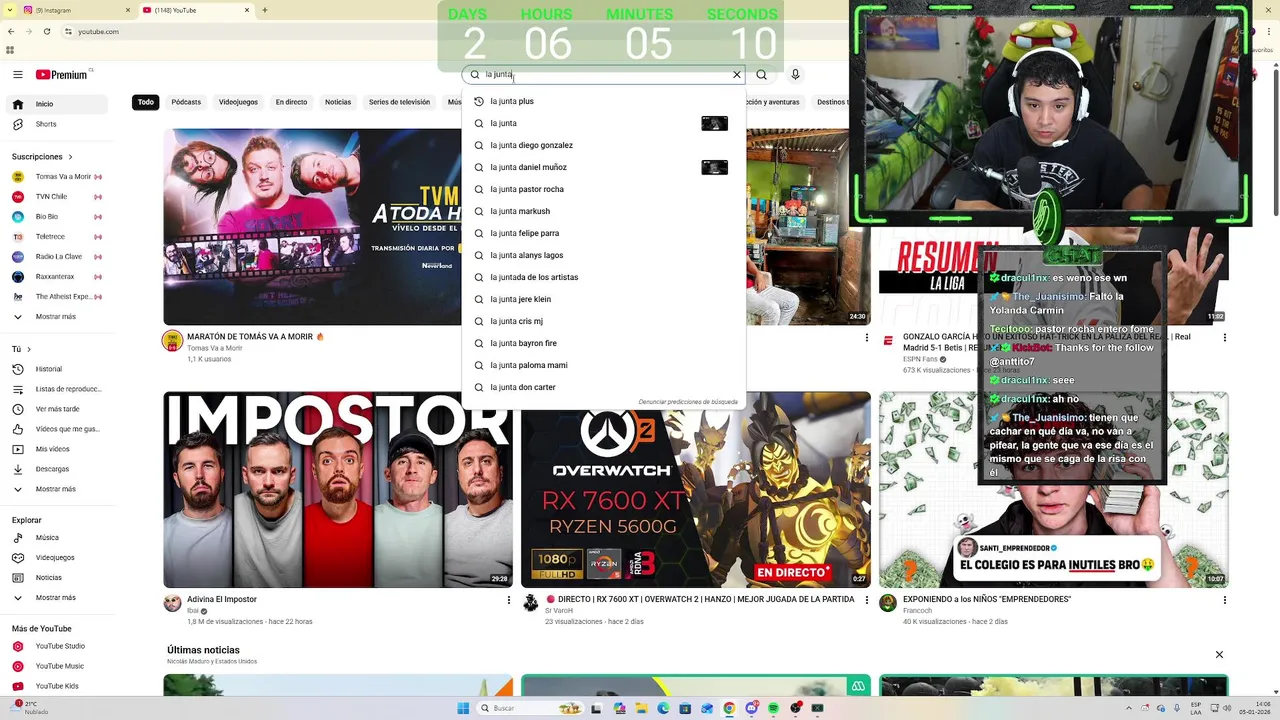The width and height of the screenshot is (1280, 720).
Task: Open TVN Chile subscription channel
Action: pos(56,197)
